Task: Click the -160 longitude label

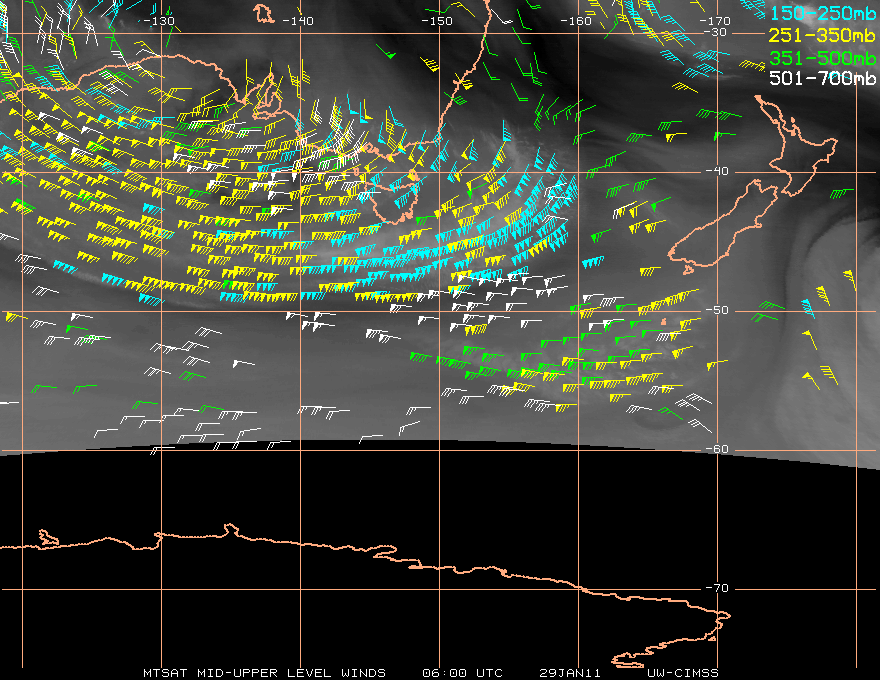Action: click(576, 21)
